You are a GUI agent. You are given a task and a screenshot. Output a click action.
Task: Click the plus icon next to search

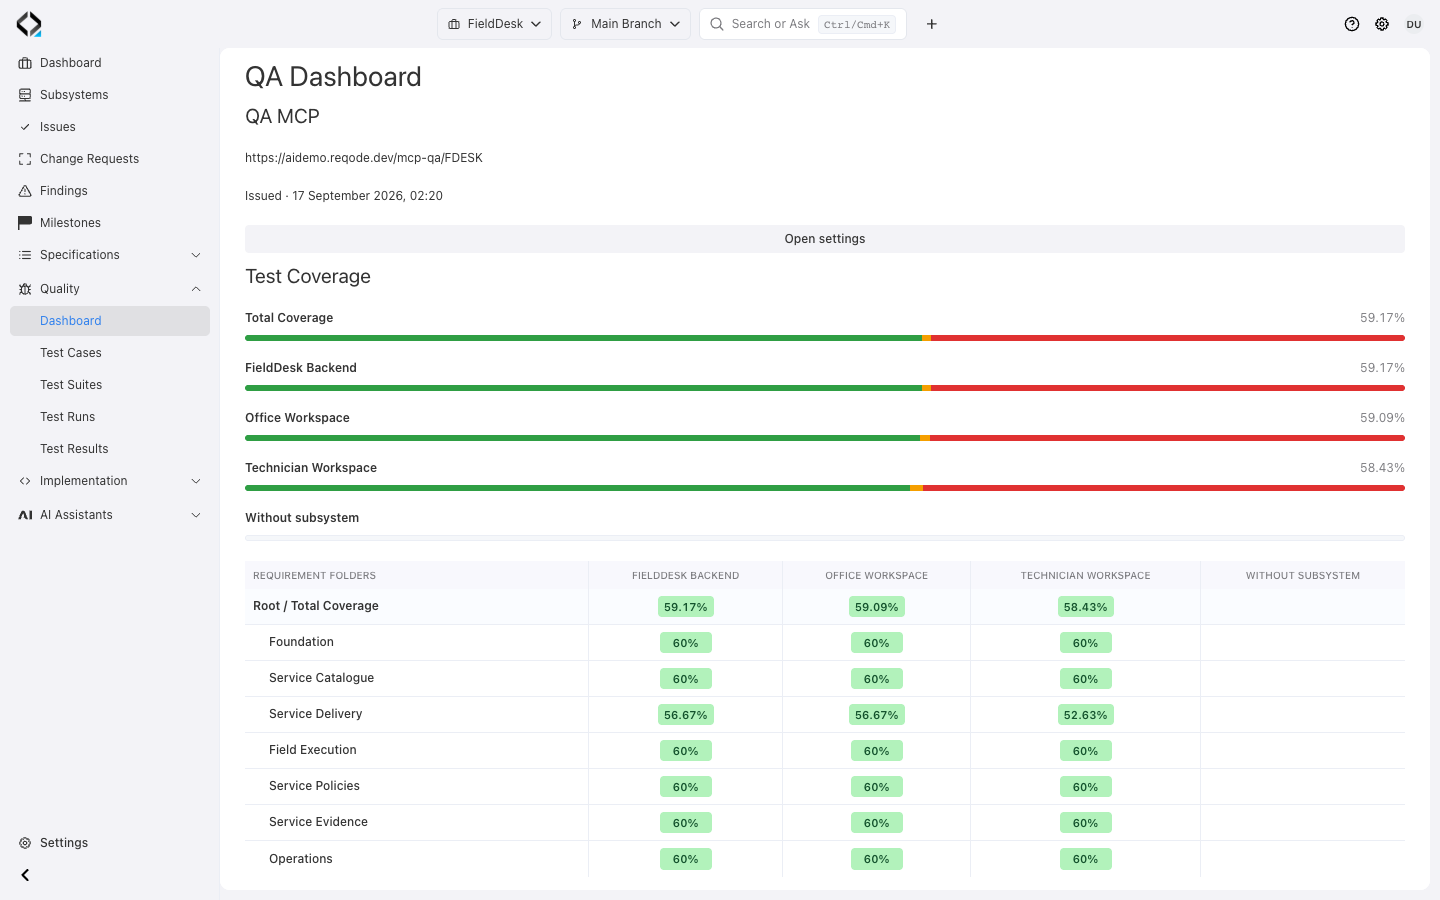pyautogui.click(x=932, y=24)
